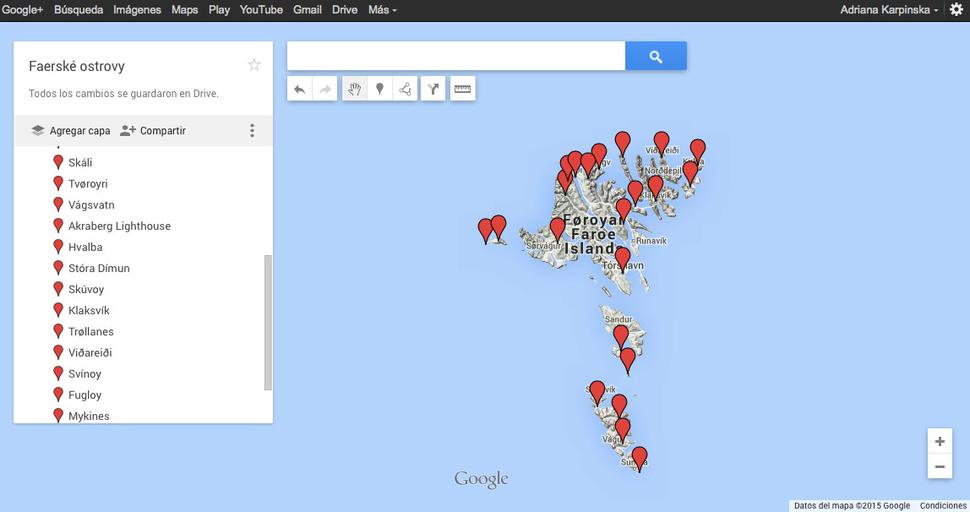Select Stóra Dímun in the list
The image size is (970, 512).
pos(99,268)
